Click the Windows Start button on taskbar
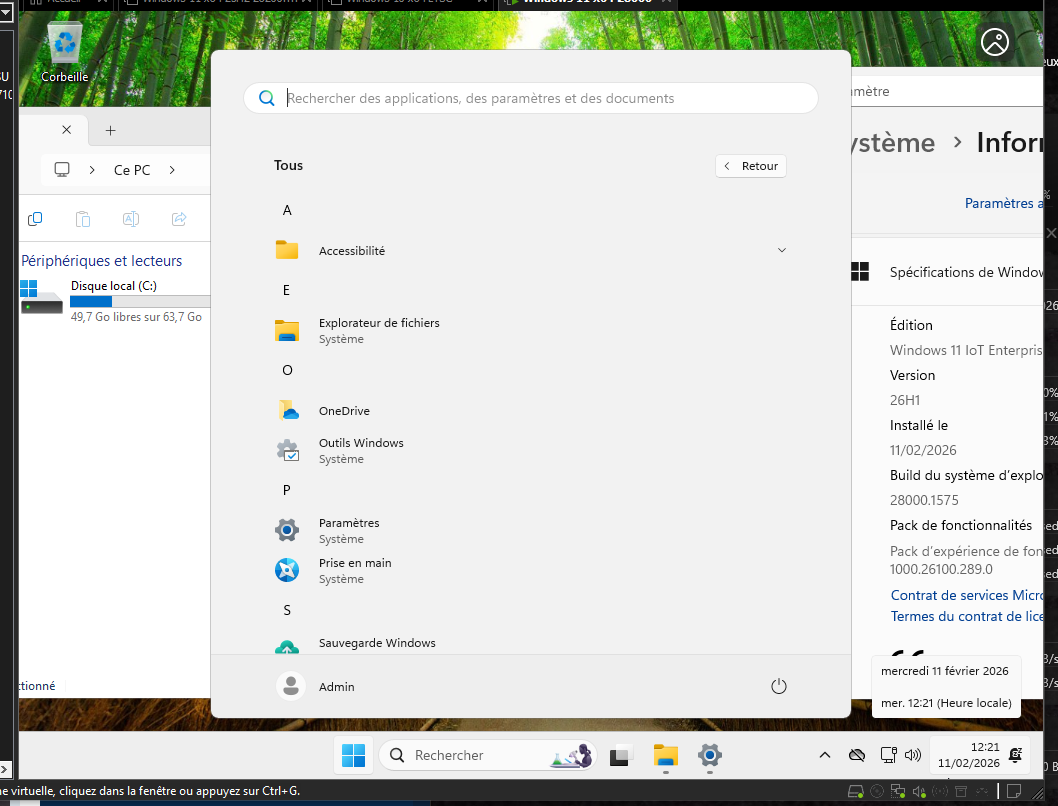 pyautogui.click(x=354, y=756)
